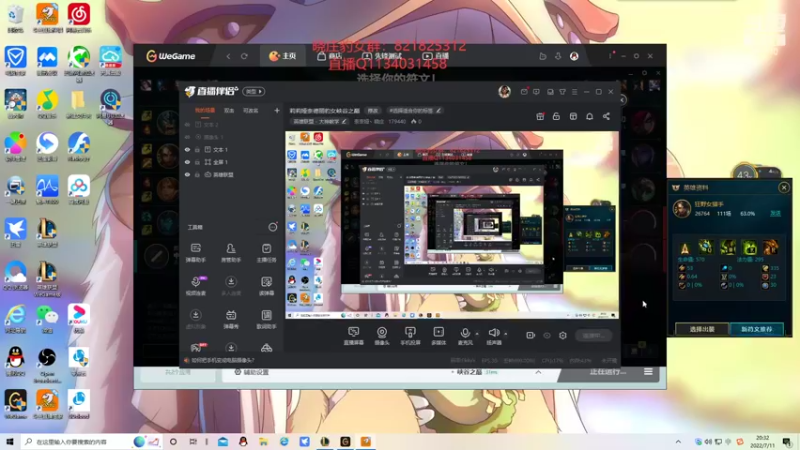Add 摄像头 camera source

point(382,336)
